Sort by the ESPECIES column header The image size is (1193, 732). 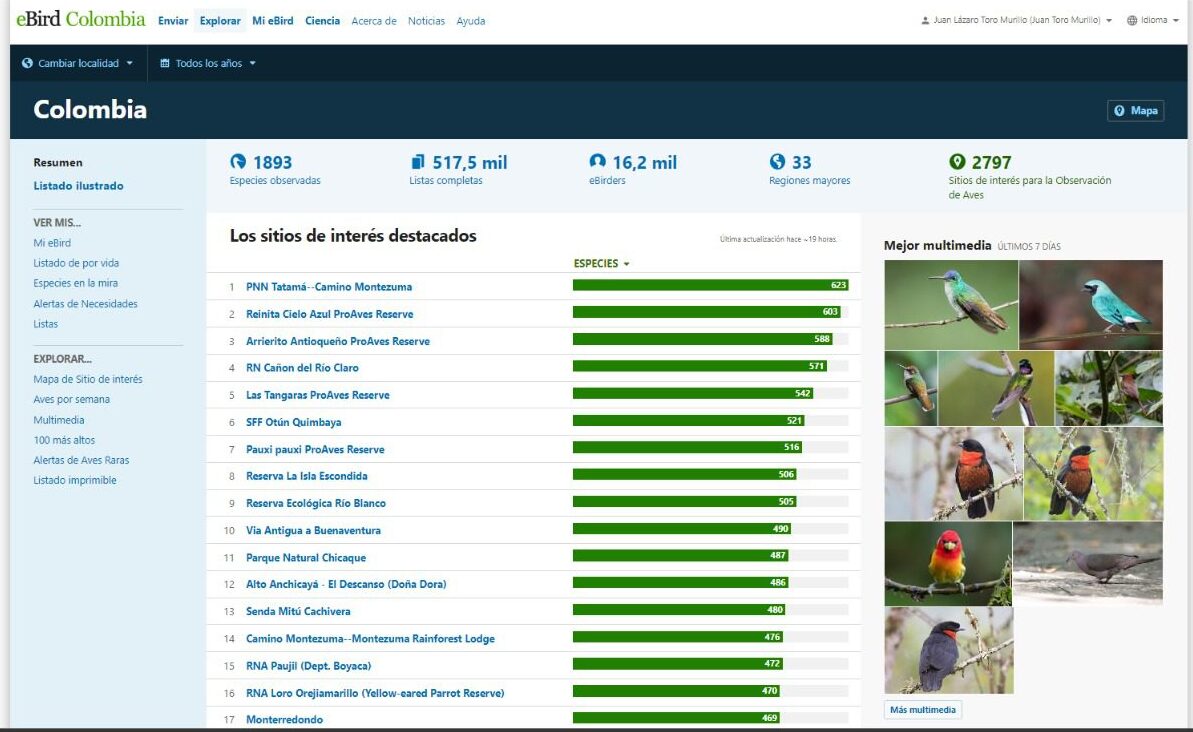tap(601, 264)
